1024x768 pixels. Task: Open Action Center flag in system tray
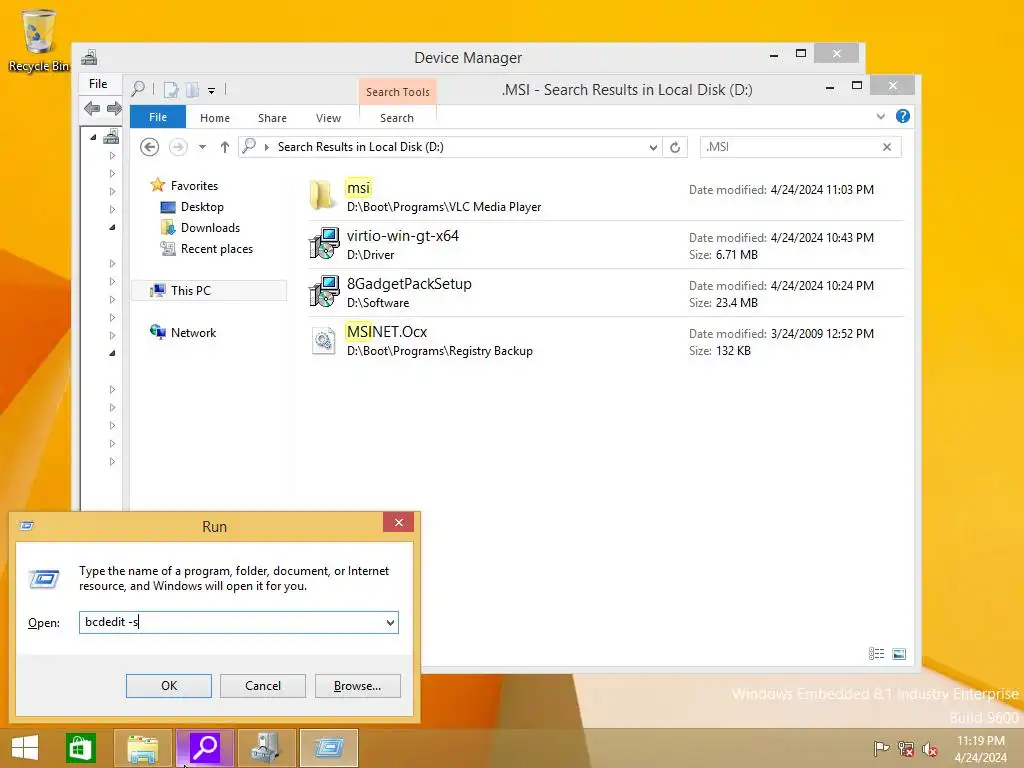881,748
